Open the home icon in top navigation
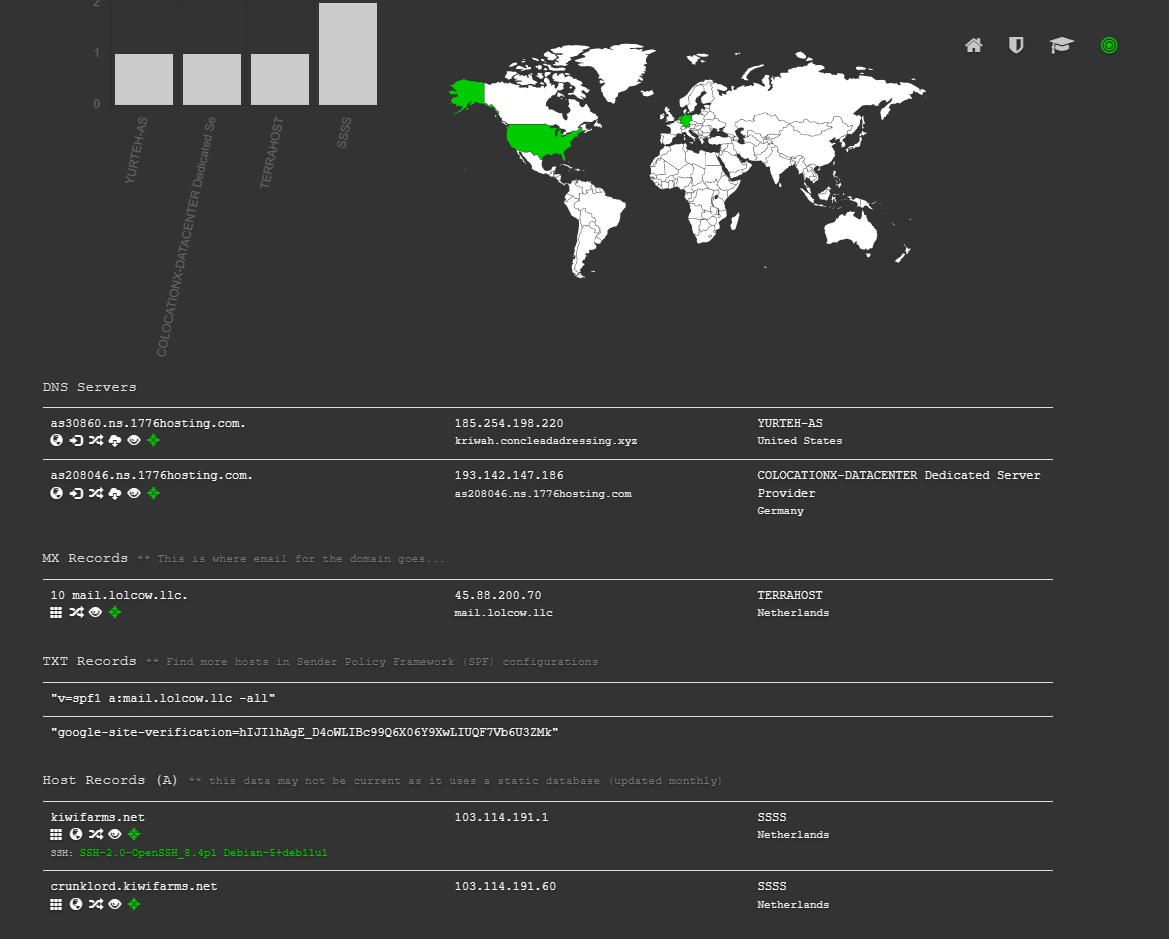Image resolution: width=1169 pixels, height=939 pixels. click(973, 45)
